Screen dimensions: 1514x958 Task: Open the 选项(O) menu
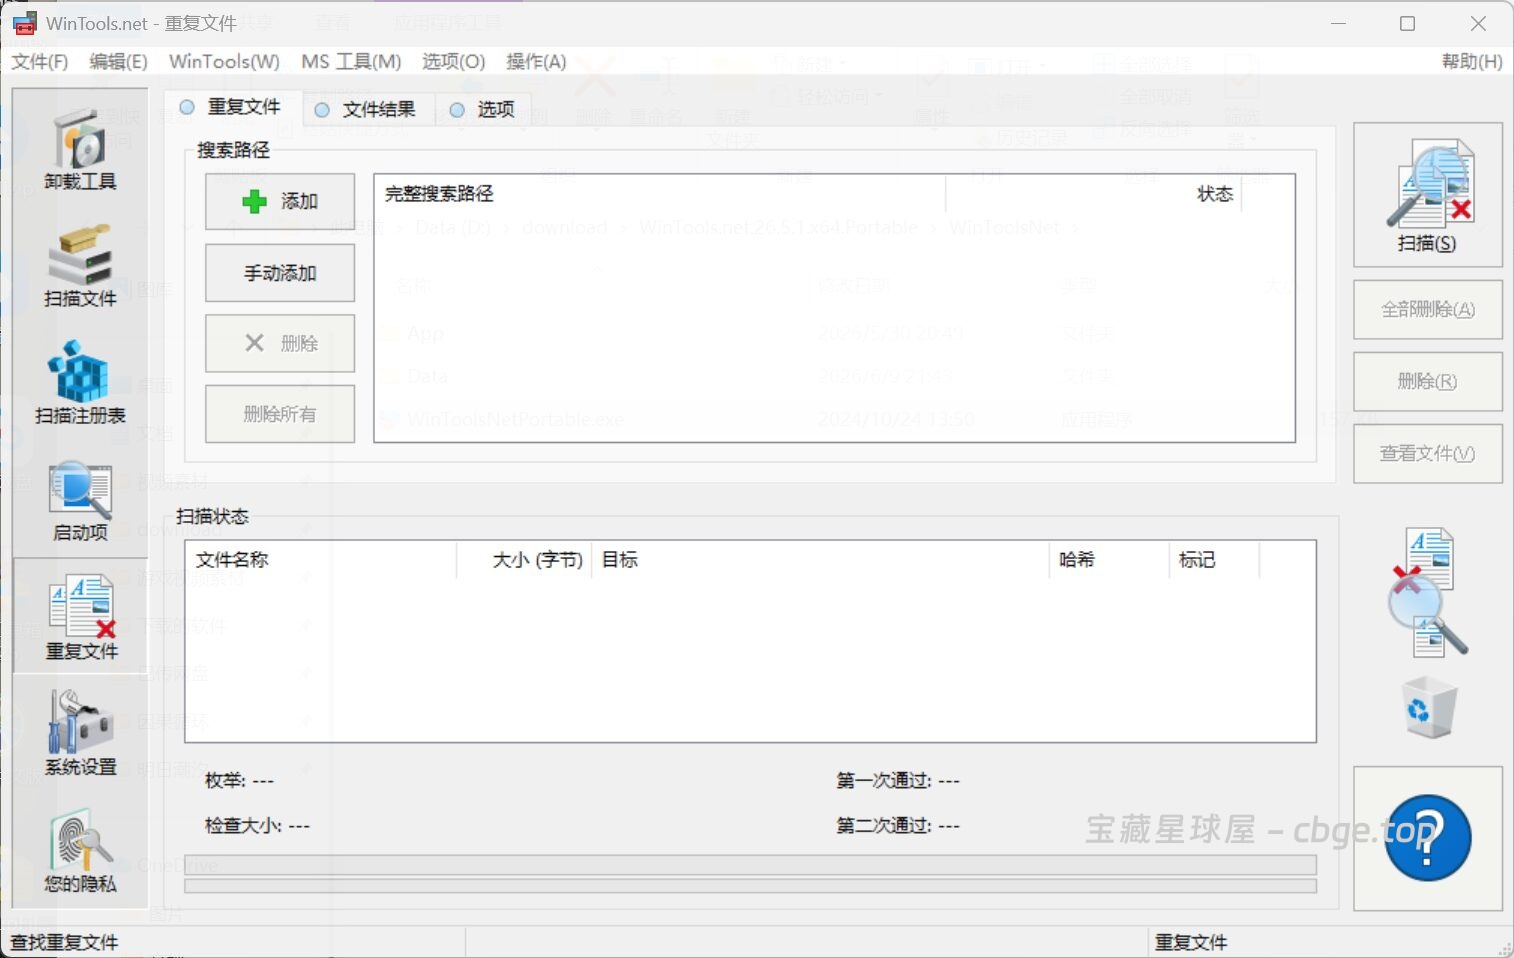click(x=453, y=62)
